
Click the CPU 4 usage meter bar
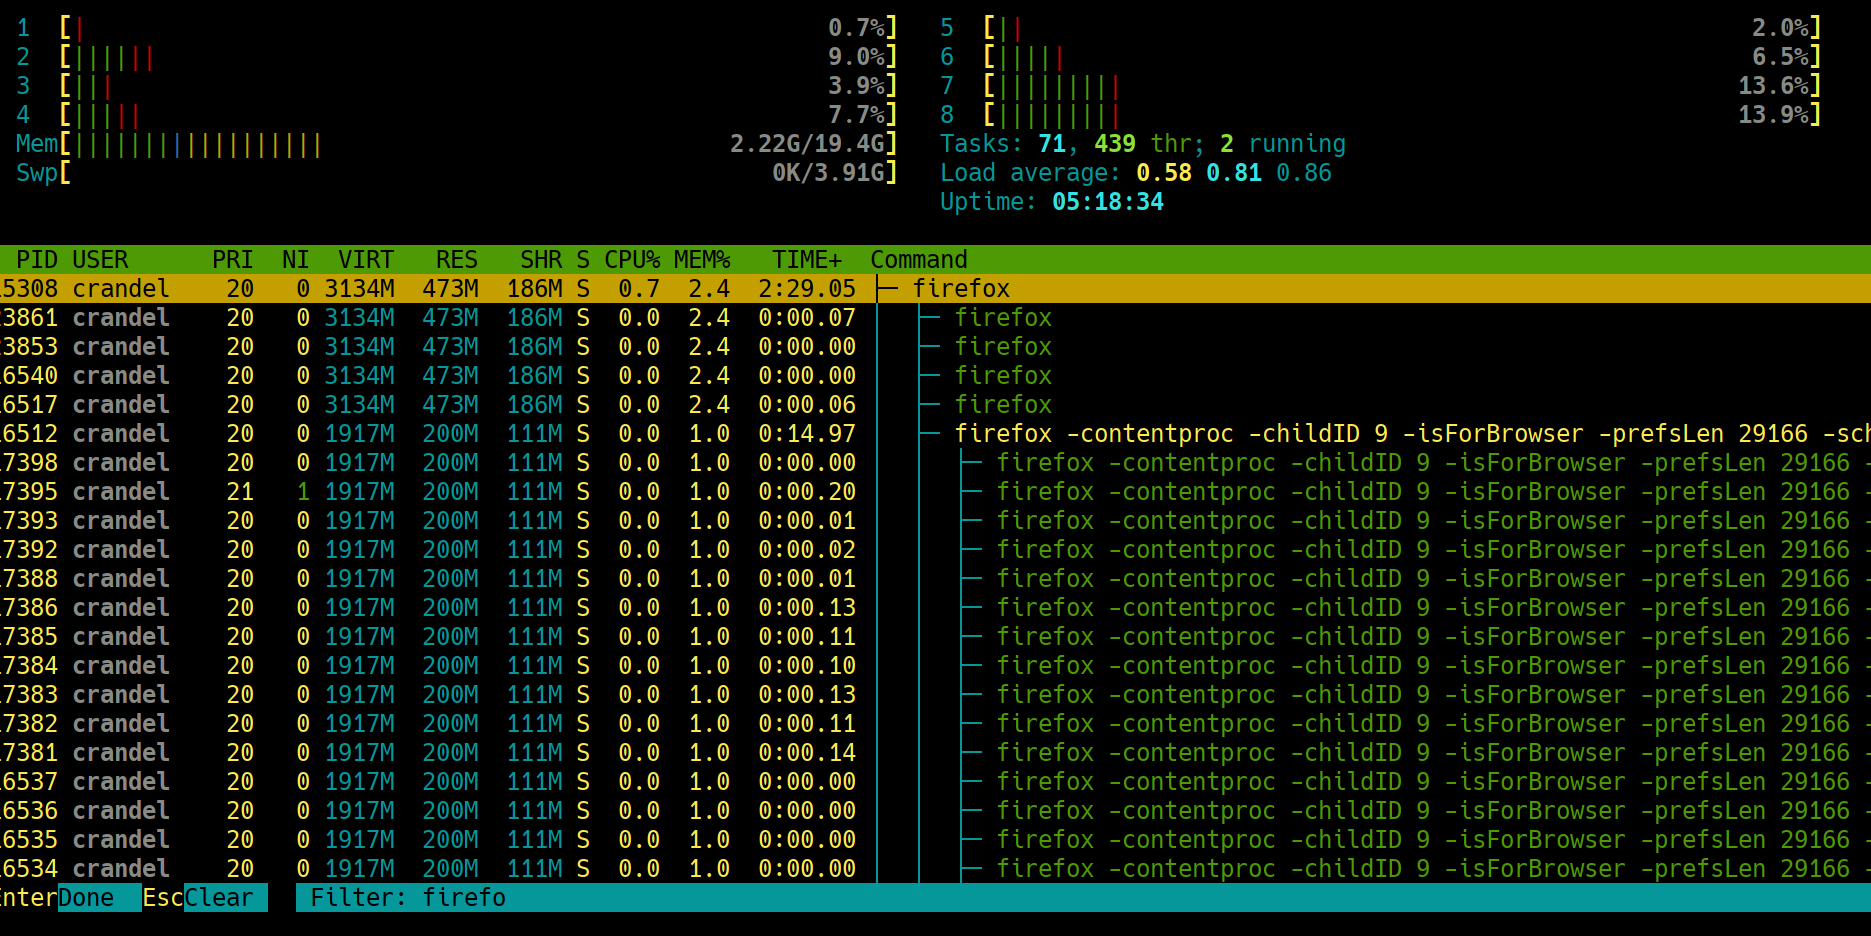pyautogui.click(x=457, y=115)
